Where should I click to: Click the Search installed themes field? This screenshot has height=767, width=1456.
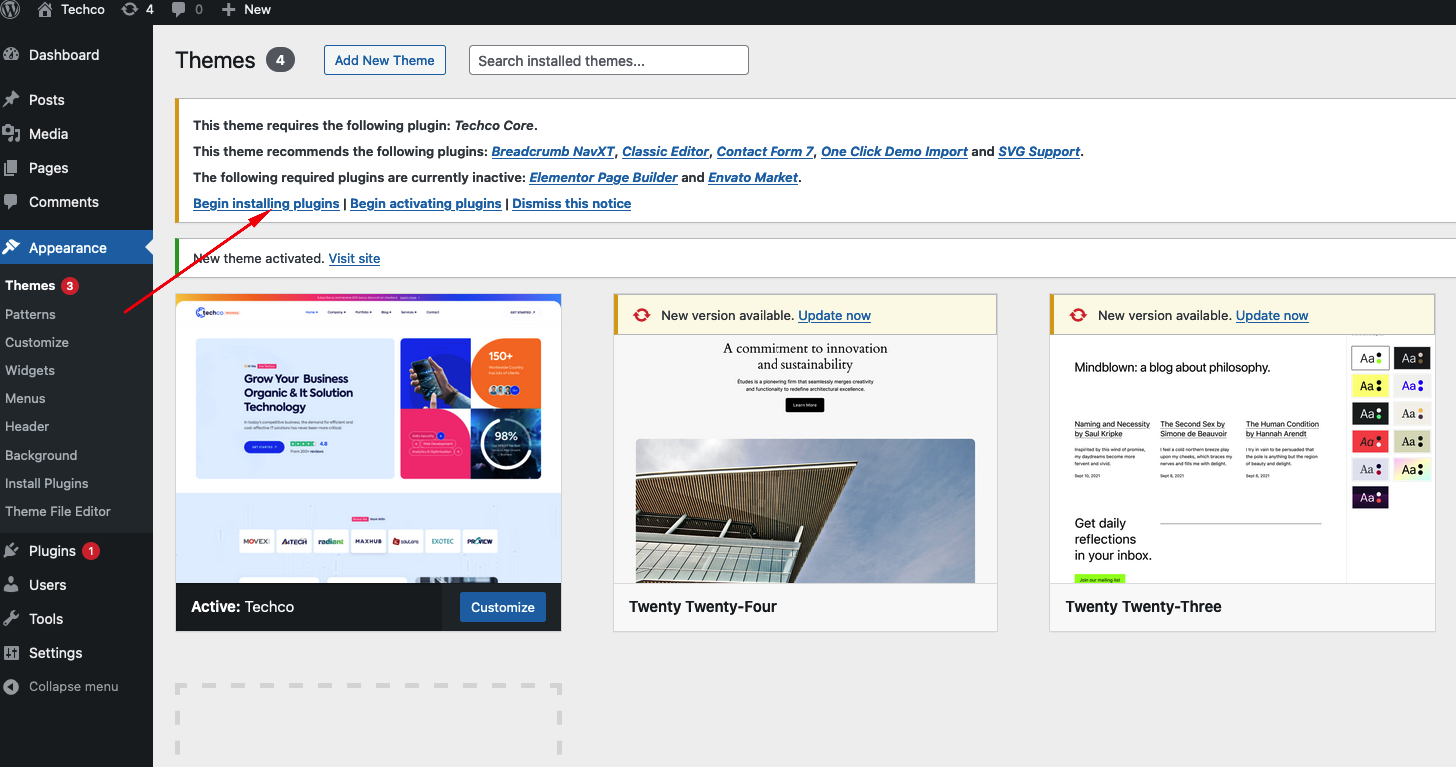coord(608,60)
